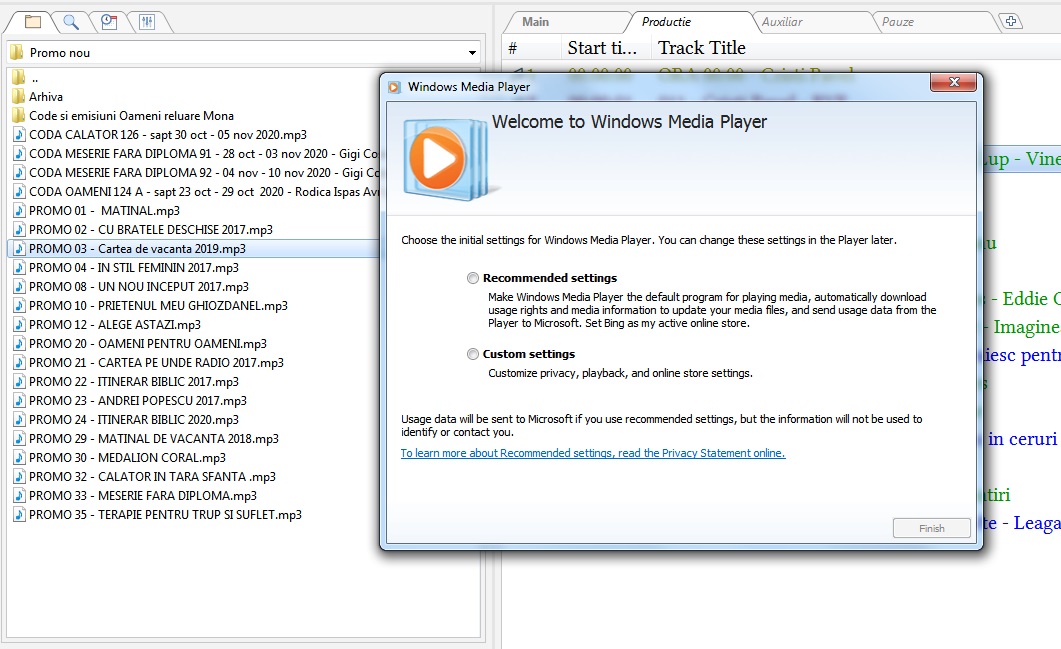Select PROMO 23 - ANDREI POPESCU 2017.mp3
Screen dimensions: 1061x649
tap(138, 400)
